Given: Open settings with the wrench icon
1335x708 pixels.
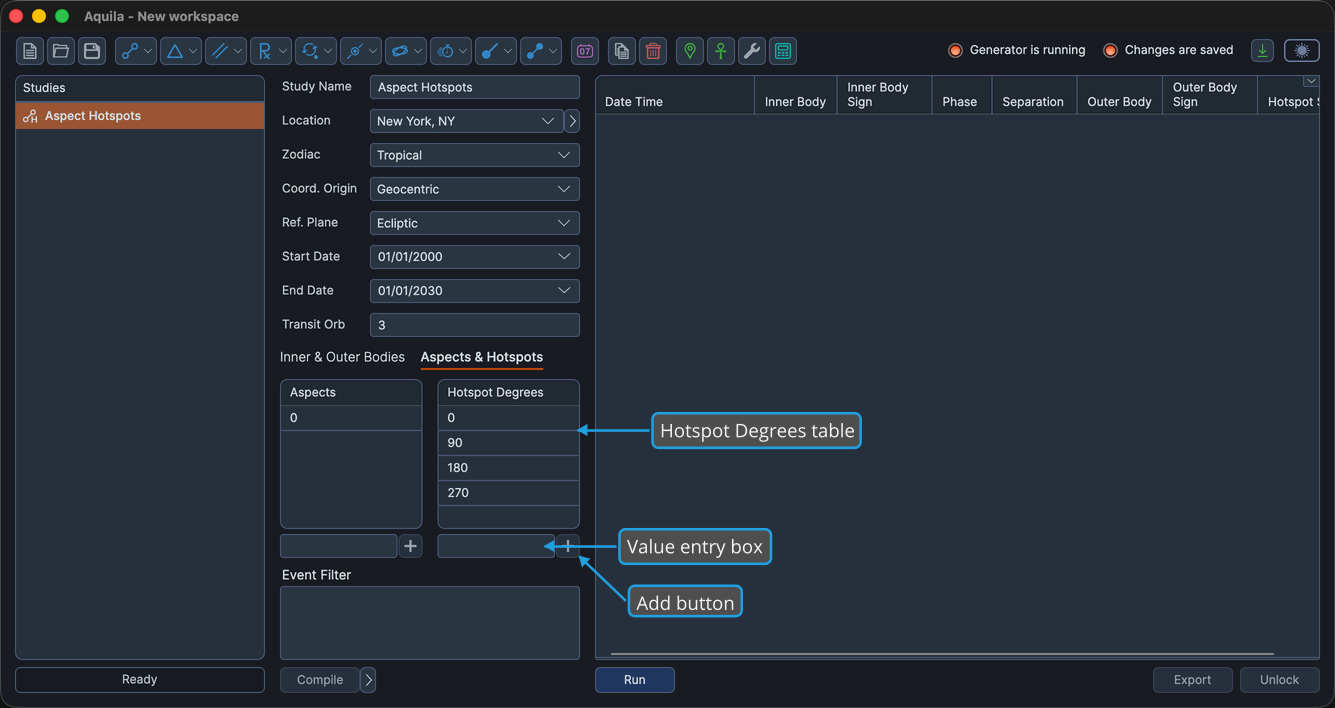Looking at the screenshot, I should point(752,51).
